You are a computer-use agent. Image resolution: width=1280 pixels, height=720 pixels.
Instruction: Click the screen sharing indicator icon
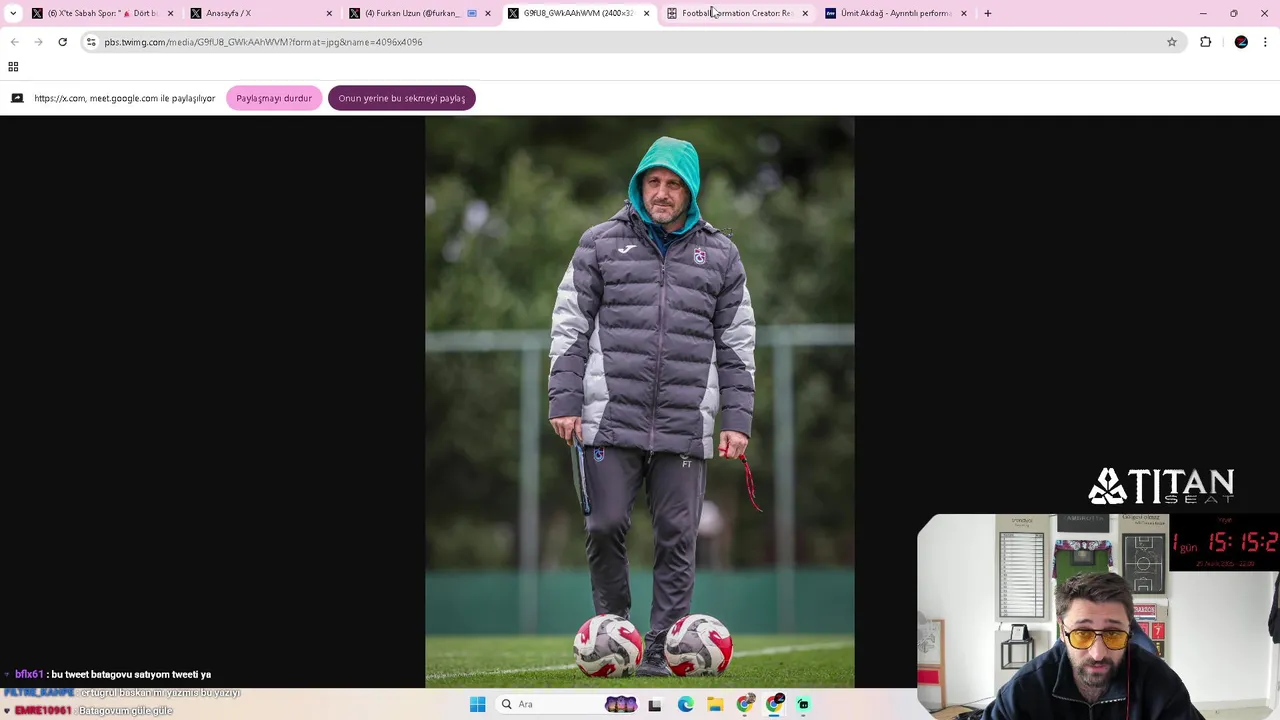(17, 98)
